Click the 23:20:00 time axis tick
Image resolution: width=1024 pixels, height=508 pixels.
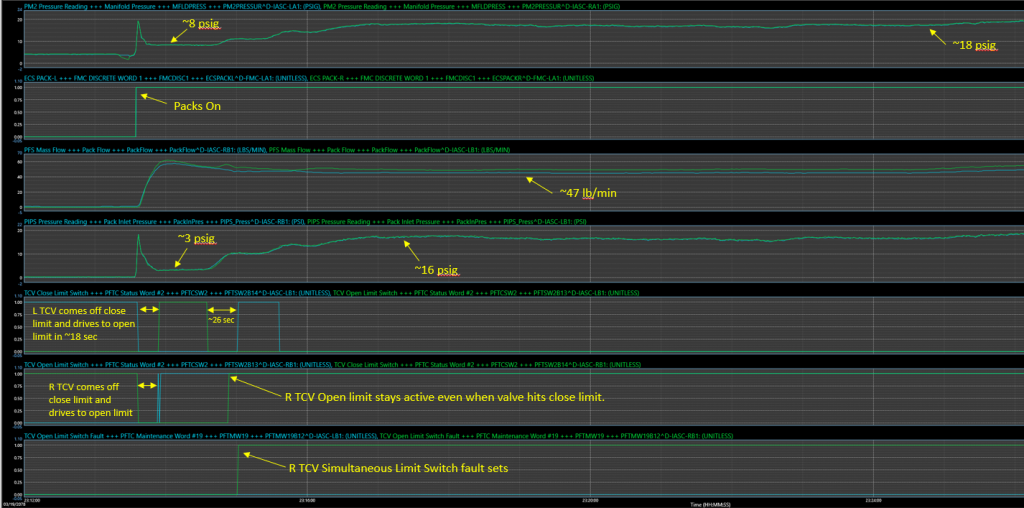tap(588, 497)
